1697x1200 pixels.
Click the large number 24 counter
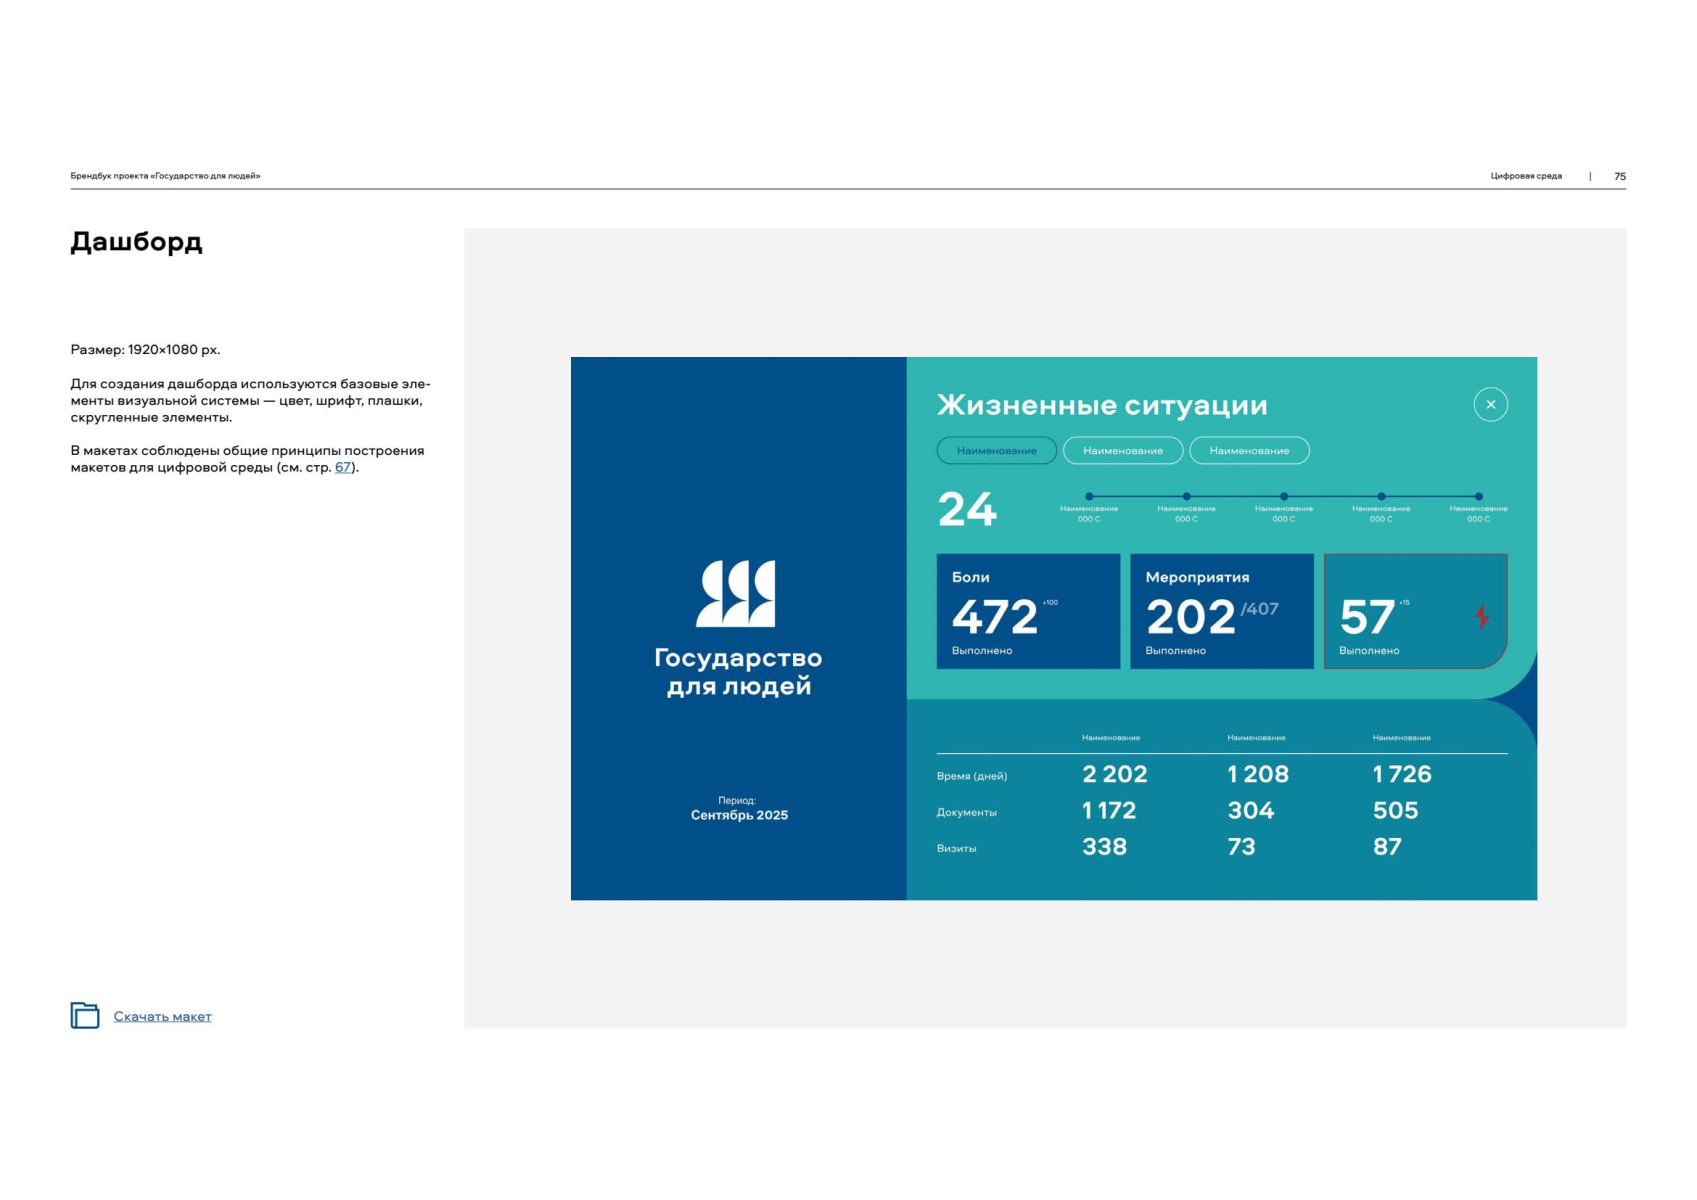(967, 509)
